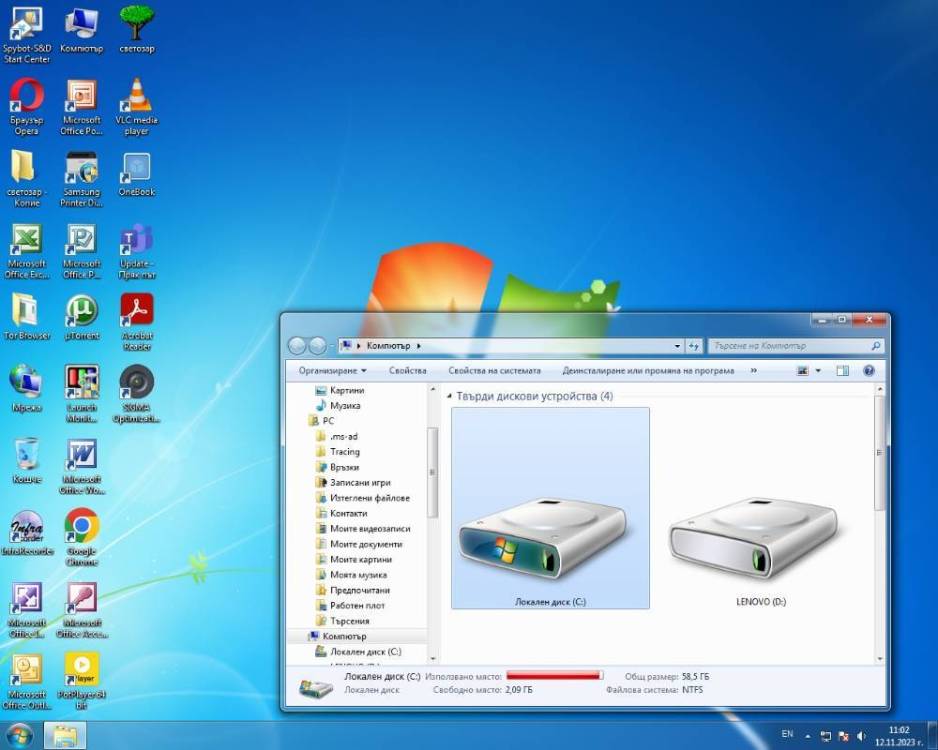Screen dimensions: 938x750
Task: Select Локален диск (C:) drive thumbnail
Action: 550,508
